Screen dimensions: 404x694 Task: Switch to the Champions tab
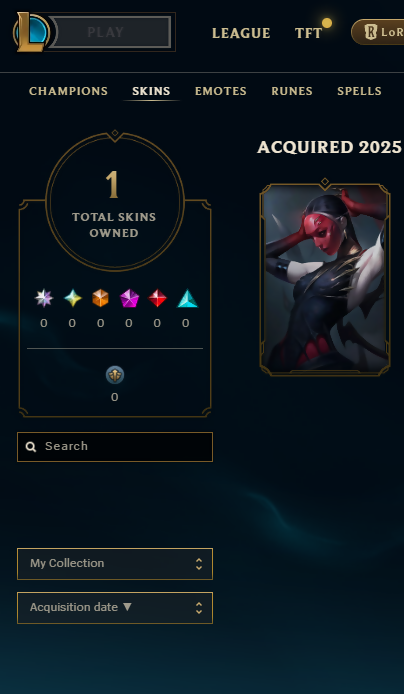pyautogui.click(x=68, y=91)
